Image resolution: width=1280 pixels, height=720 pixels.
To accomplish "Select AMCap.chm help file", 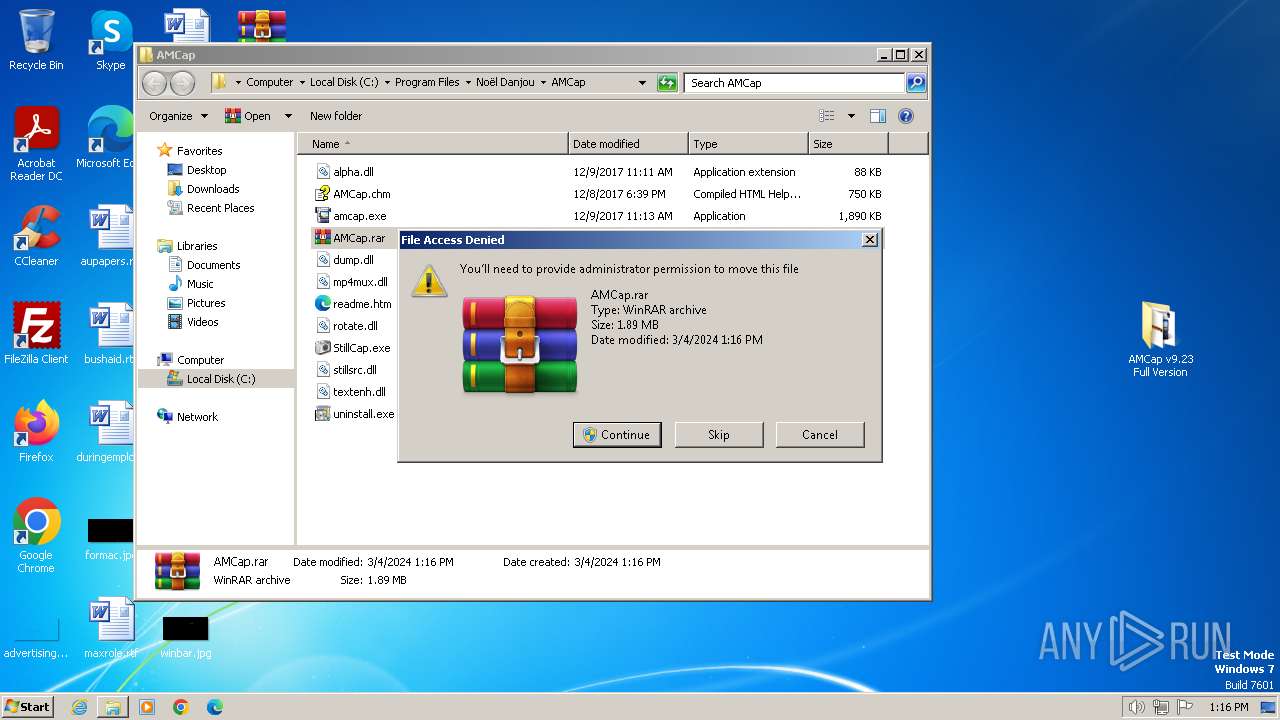I will [x=361, y=194].
